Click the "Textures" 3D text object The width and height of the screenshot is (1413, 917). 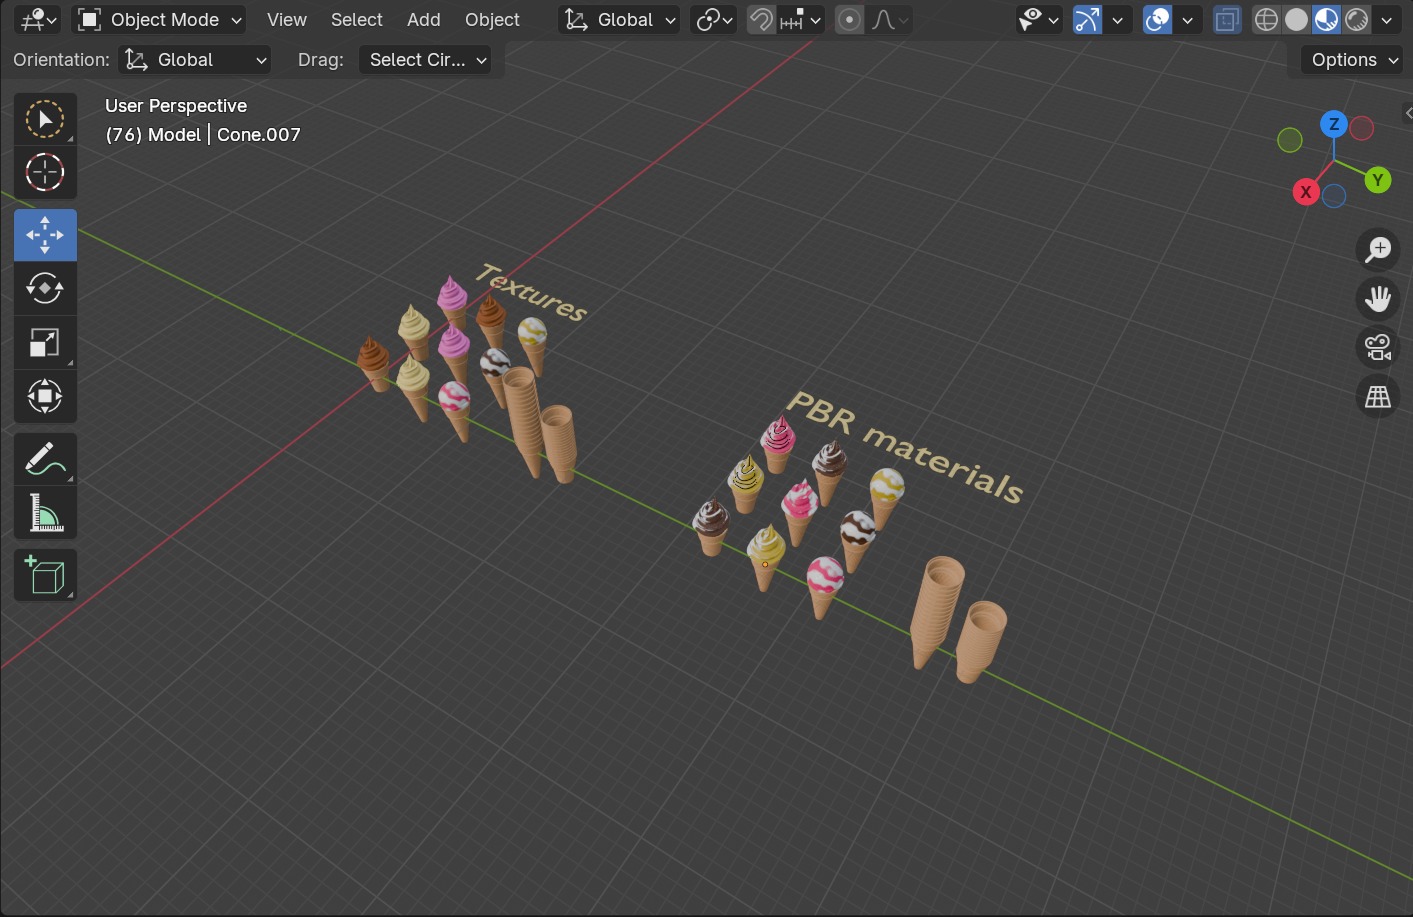(x=531, y=292)
